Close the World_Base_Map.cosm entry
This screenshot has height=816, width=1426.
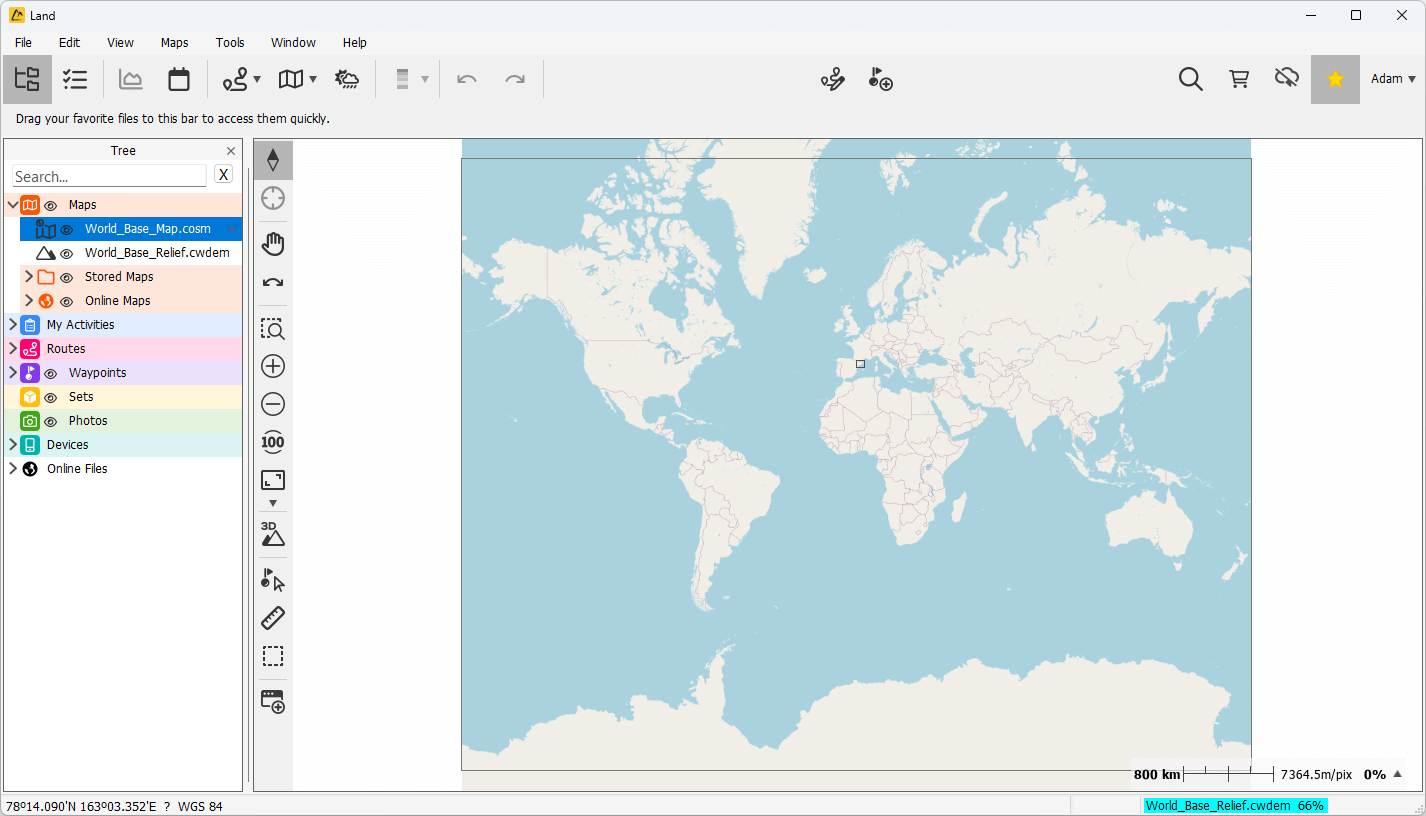(x=231, y=228)
